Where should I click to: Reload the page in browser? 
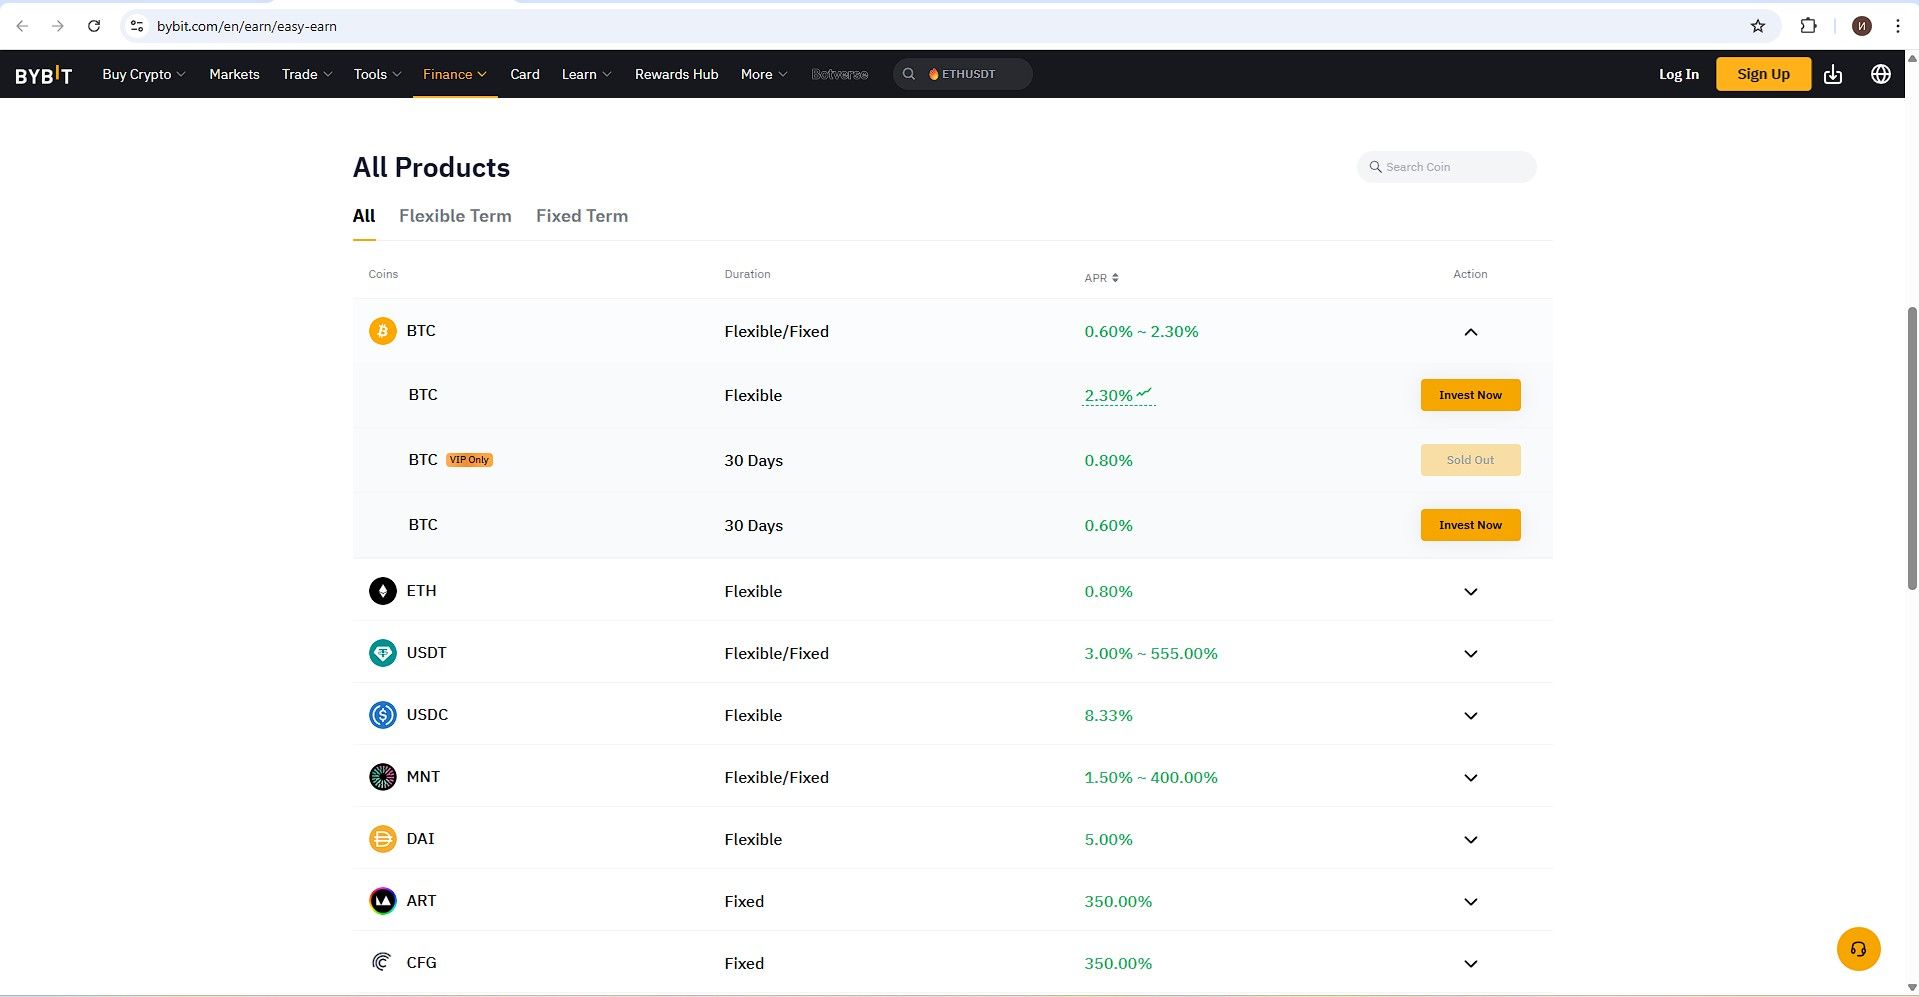click(x=94, y=26)
